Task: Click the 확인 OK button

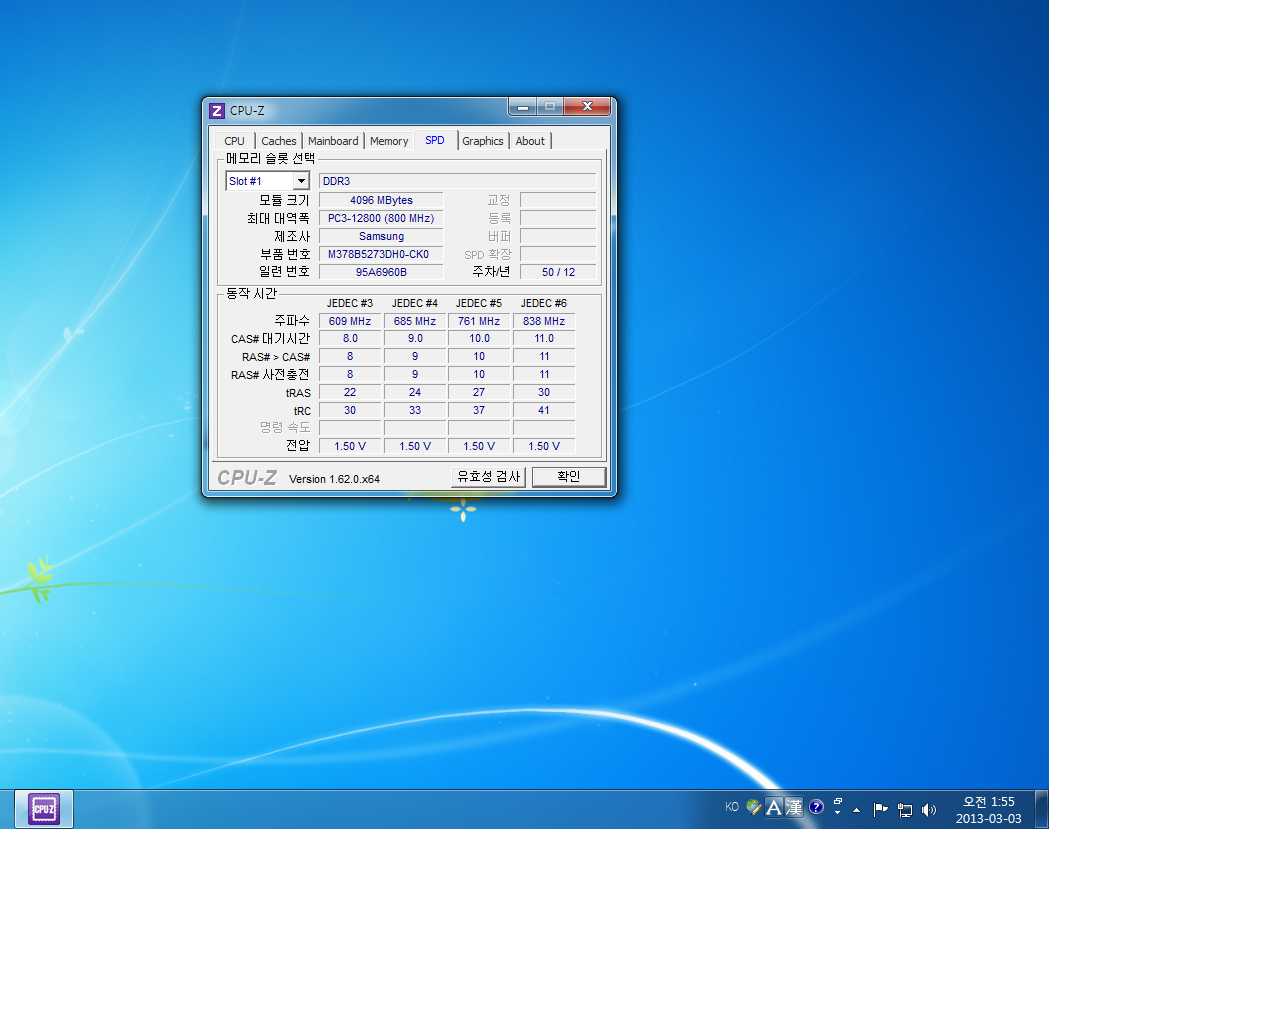Action: (569, 477)
